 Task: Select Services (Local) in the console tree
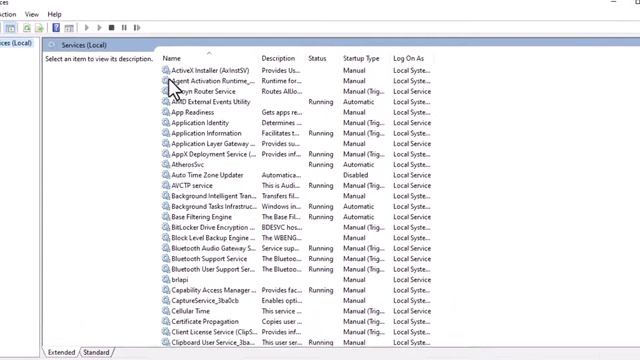pyautogui.click(x=16, y=43)
